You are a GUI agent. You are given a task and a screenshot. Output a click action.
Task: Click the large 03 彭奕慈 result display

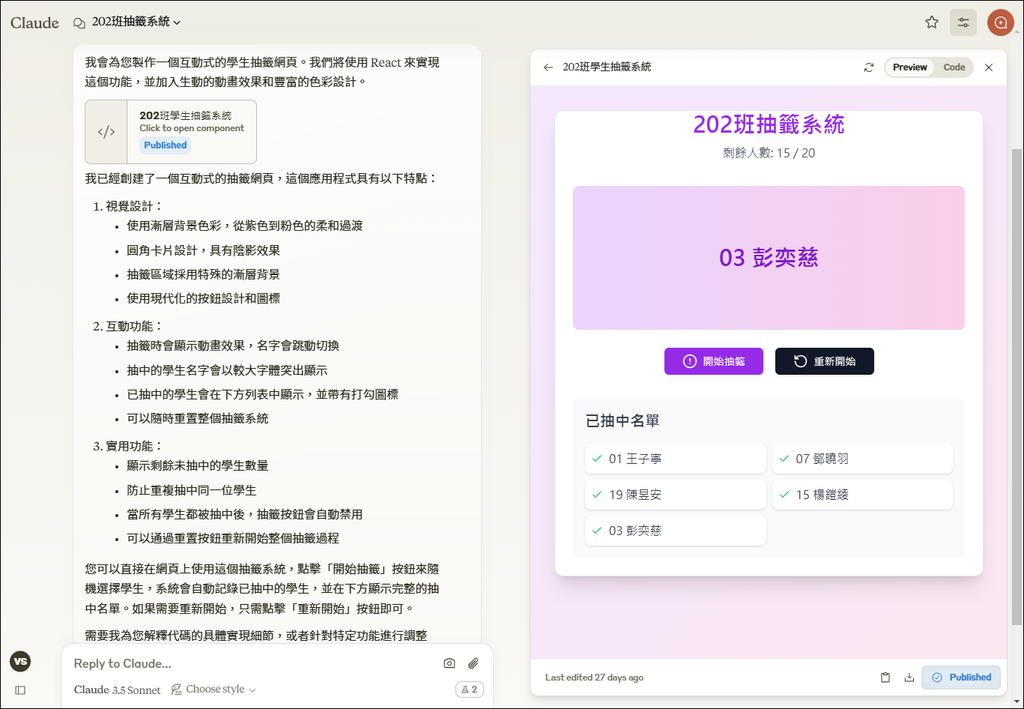pos(769,258)
